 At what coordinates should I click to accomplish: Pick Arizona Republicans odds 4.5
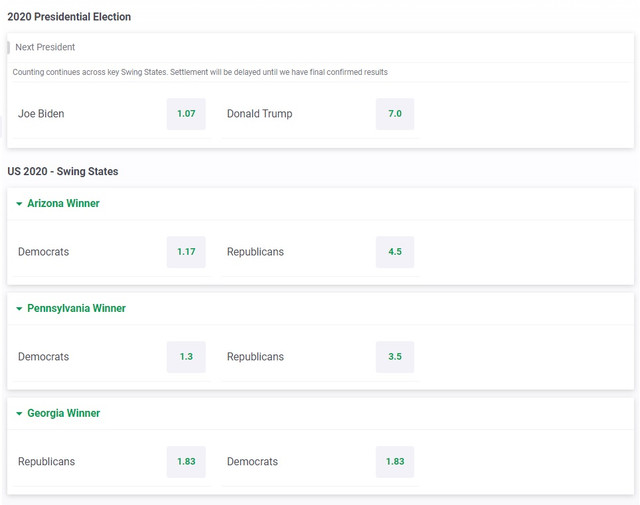point(395,251)
